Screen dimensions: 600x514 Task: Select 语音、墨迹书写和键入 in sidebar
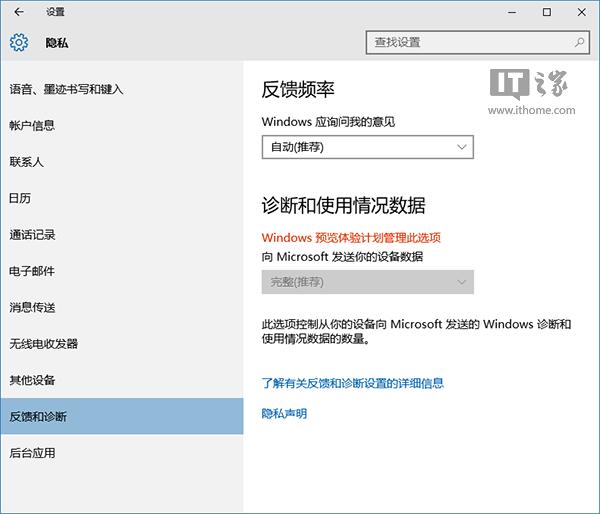point(66,89)
